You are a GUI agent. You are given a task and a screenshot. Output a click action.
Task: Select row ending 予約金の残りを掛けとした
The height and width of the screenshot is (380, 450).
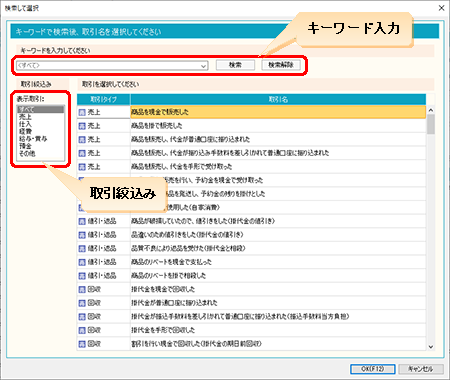point(252,194)
